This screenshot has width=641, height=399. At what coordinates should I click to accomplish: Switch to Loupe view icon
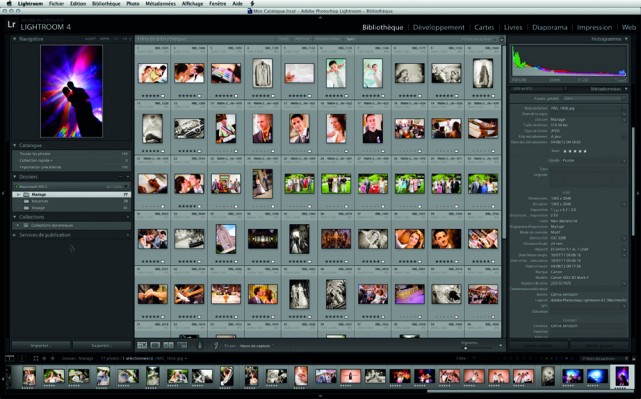pyautogui.click(x=155, y=345)
